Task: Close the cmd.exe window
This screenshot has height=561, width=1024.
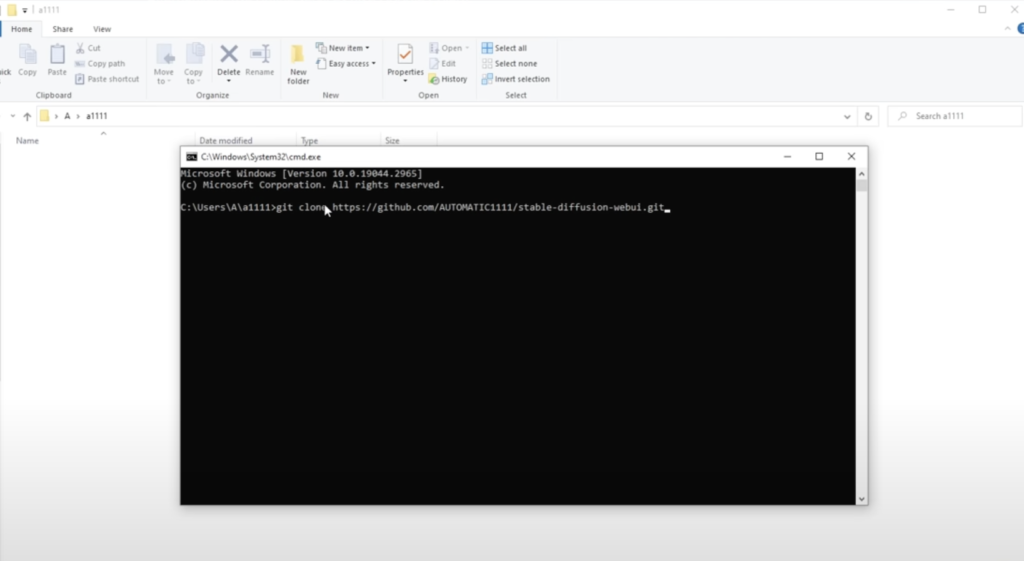Action: (851, 157)
